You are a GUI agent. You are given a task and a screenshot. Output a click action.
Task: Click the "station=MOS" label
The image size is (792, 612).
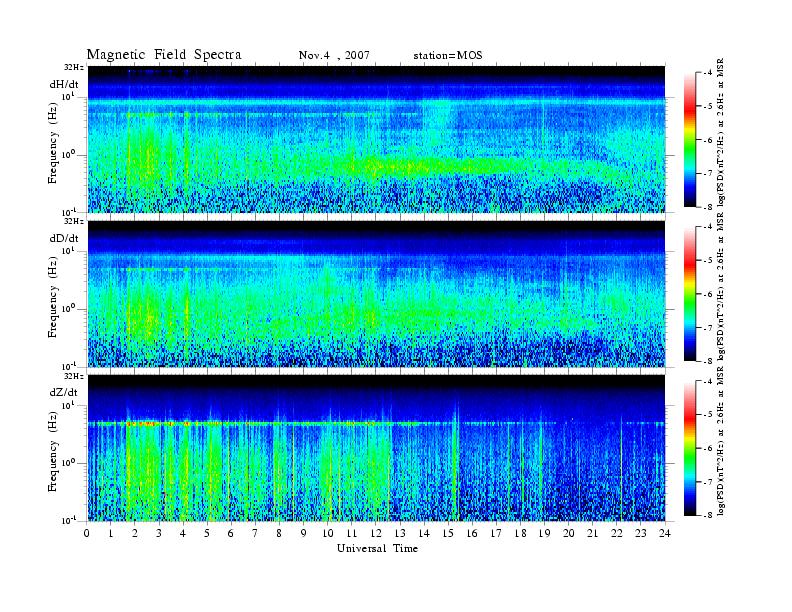(448, 55)
